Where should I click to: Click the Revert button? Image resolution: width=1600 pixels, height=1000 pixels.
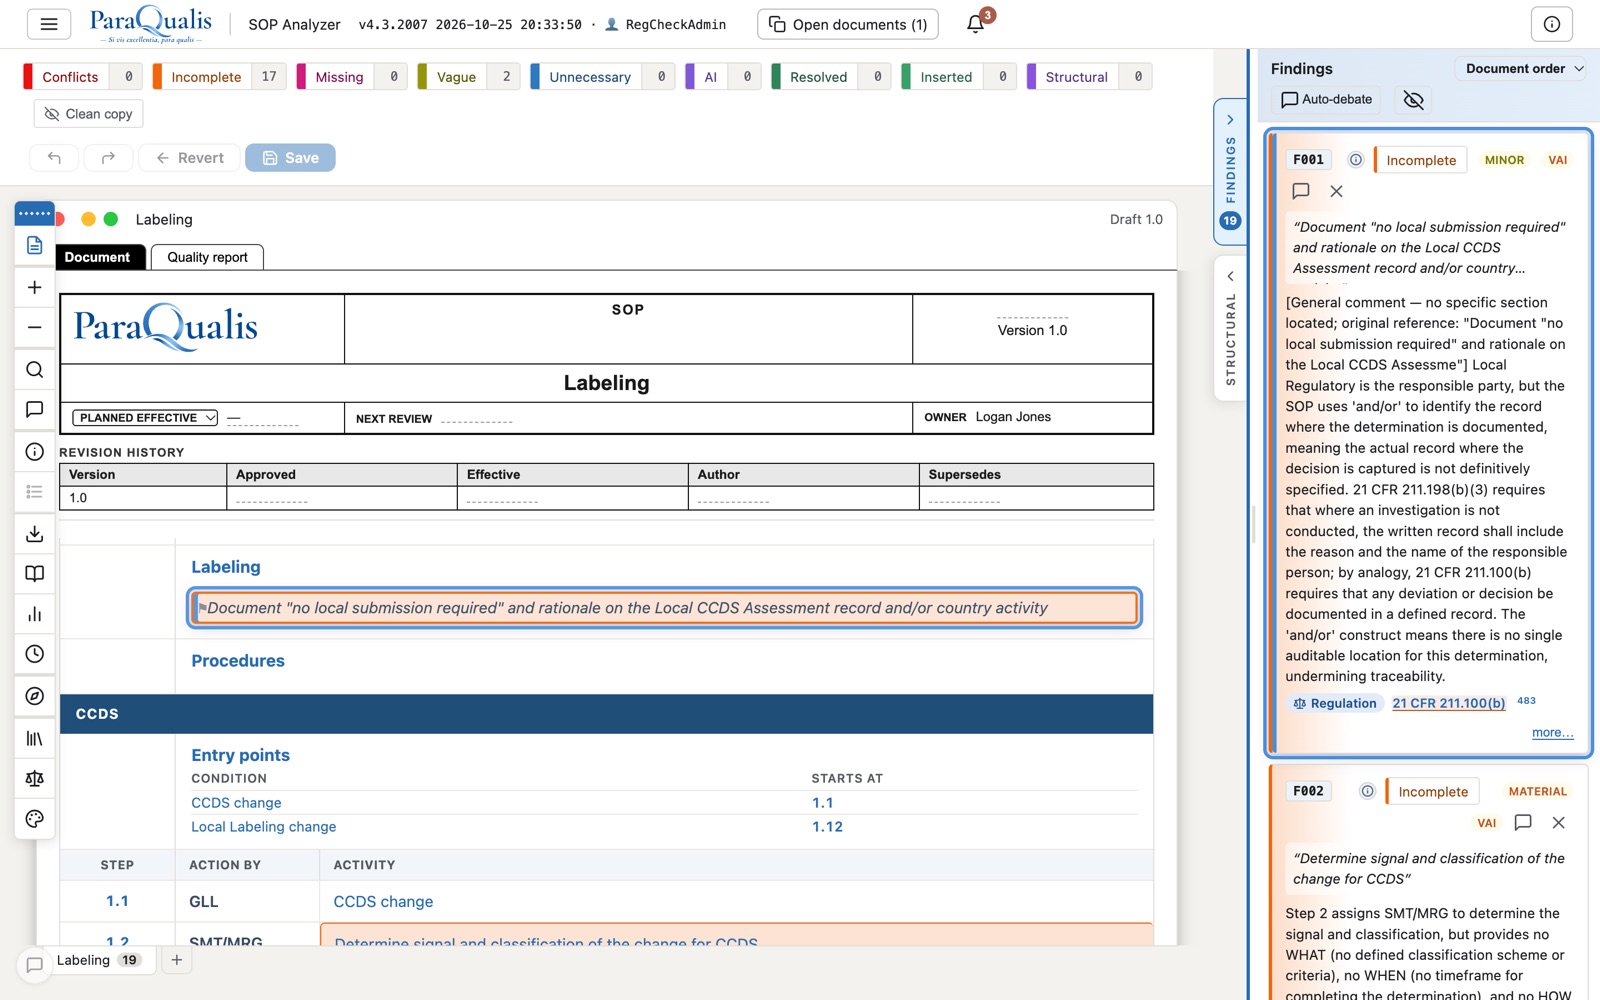tap(189, 158)
